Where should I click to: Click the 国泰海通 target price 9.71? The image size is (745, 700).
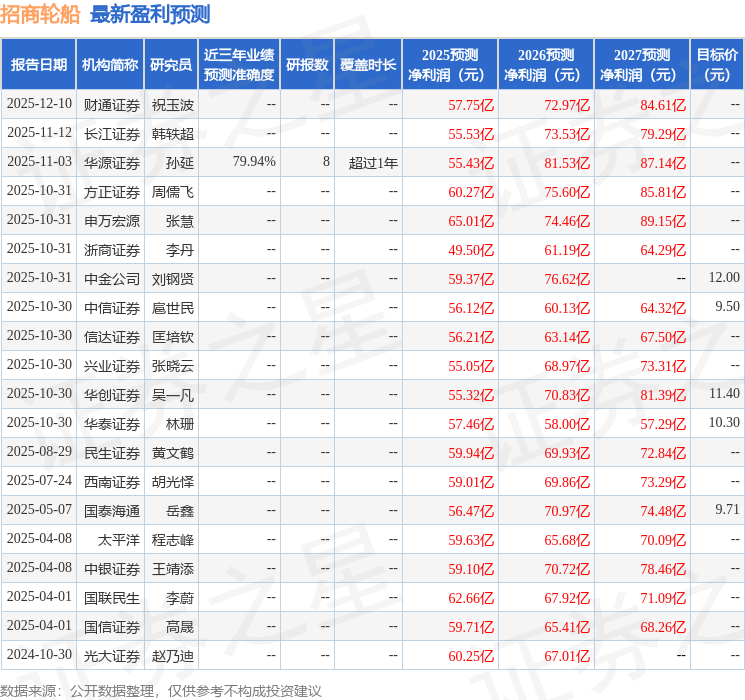click(727, 509)
